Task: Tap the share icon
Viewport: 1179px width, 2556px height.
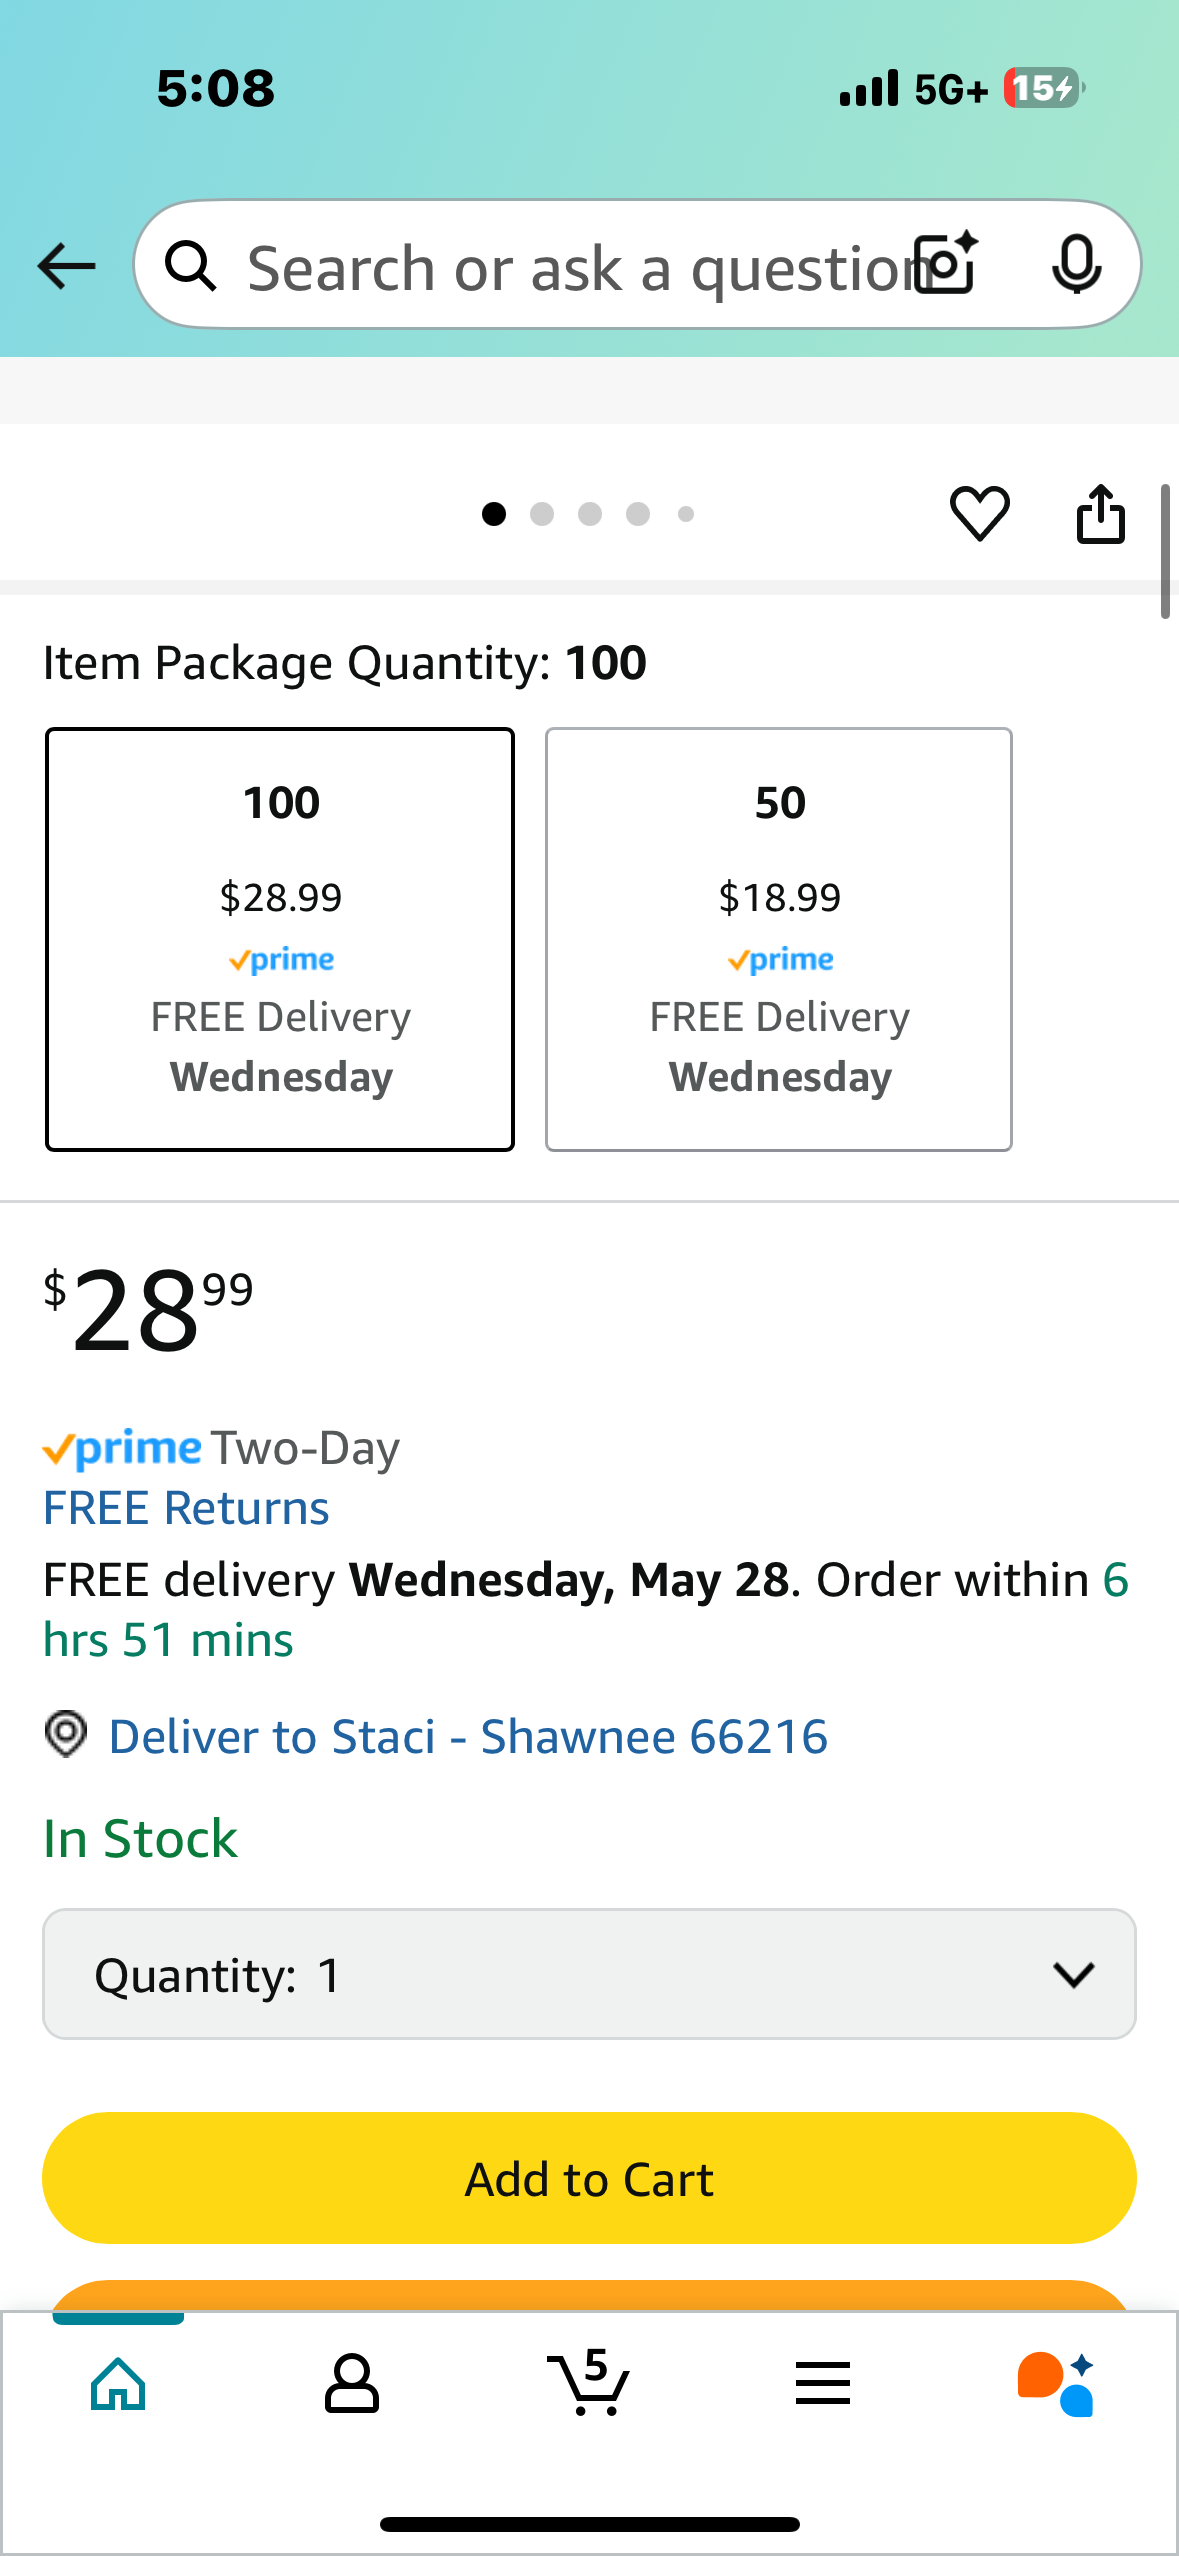Action: click(1100, 514)
